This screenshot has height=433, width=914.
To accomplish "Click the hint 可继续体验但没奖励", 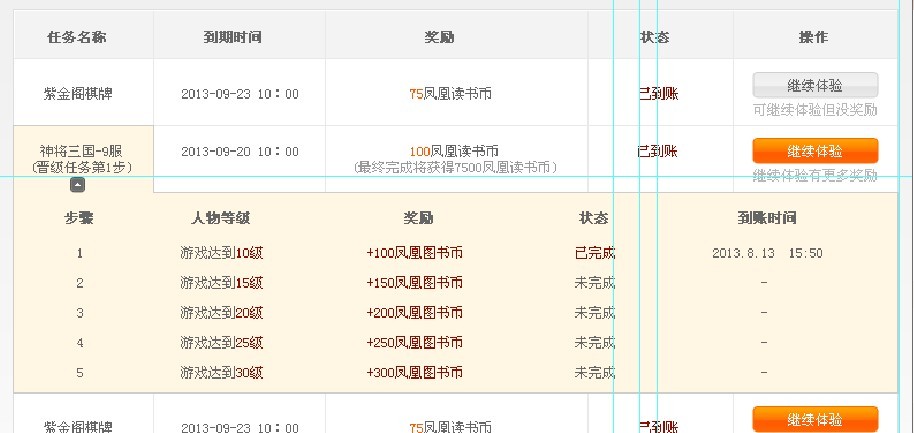I will pos(815,110).
